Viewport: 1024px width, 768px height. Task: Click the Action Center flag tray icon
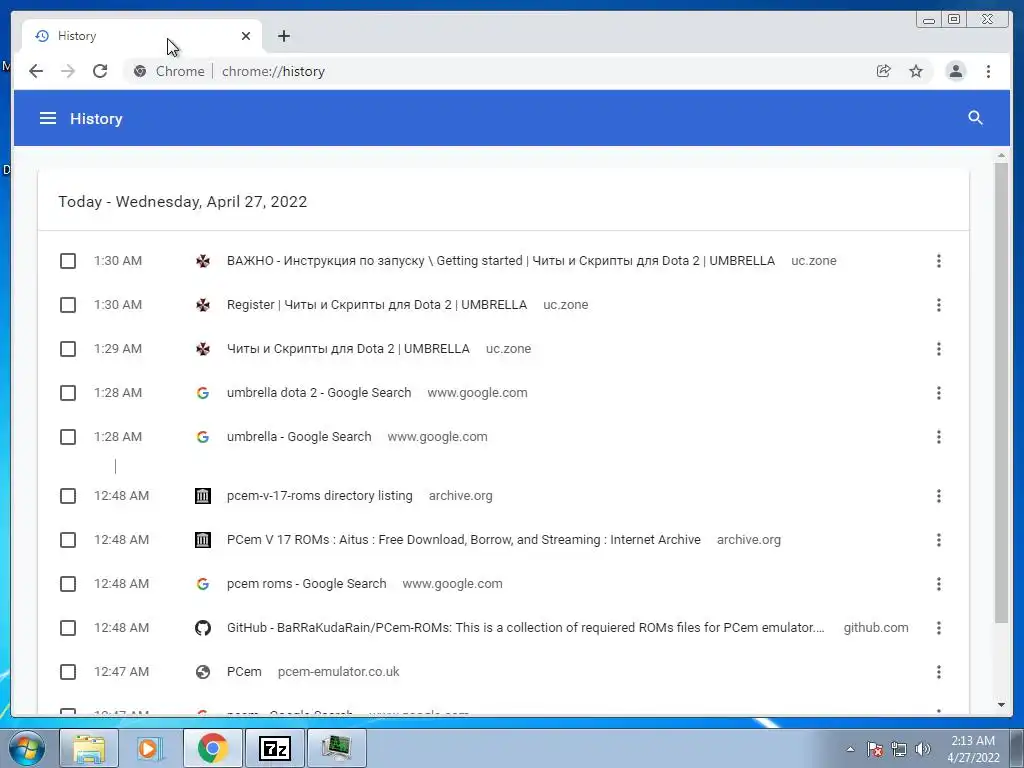click(x=875, y=749)
